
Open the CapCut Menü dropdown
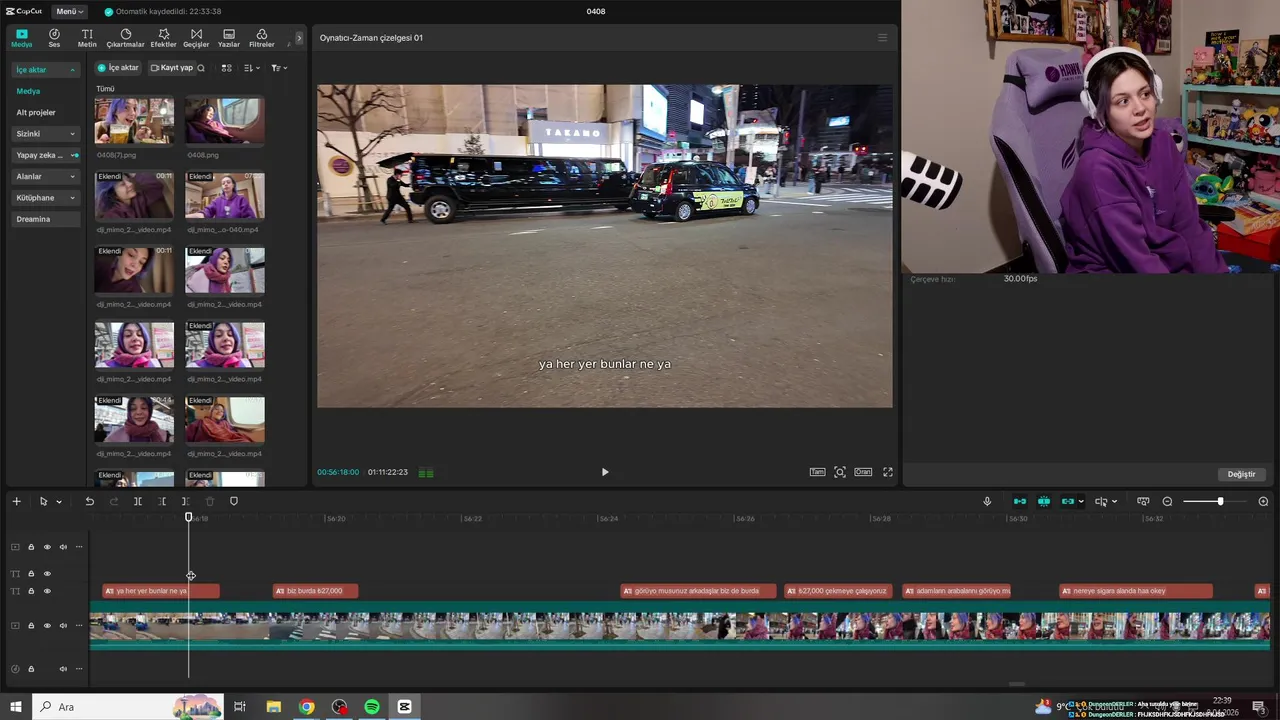(69, 11)
